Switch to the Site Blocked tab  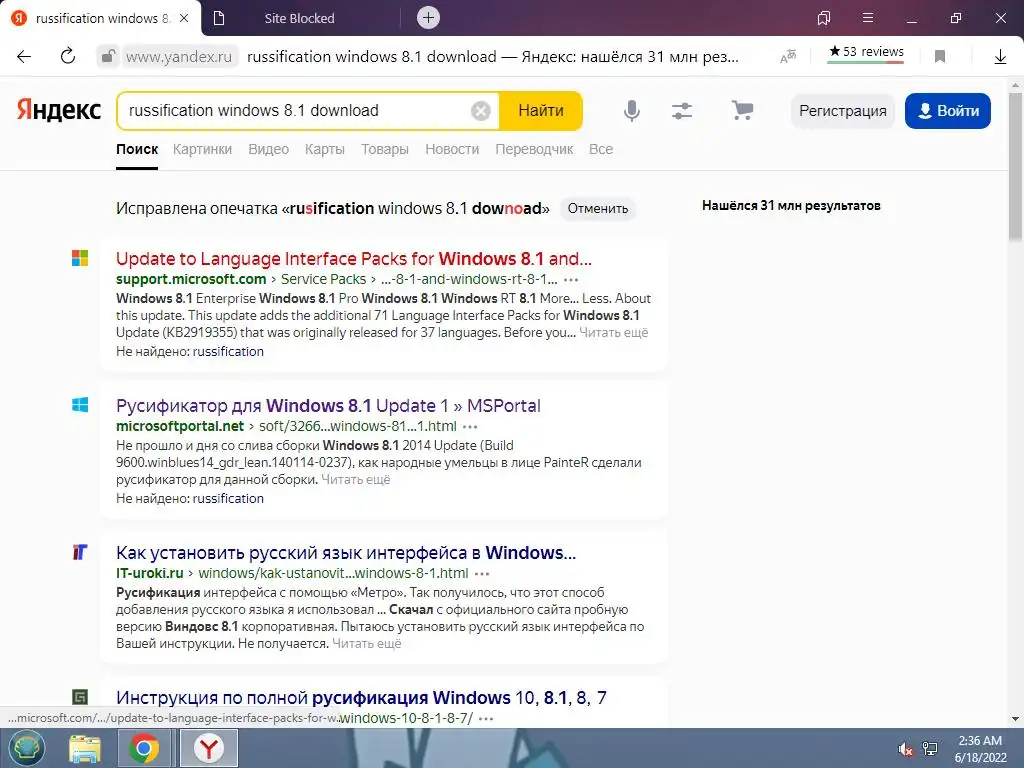tap(299, 18)
